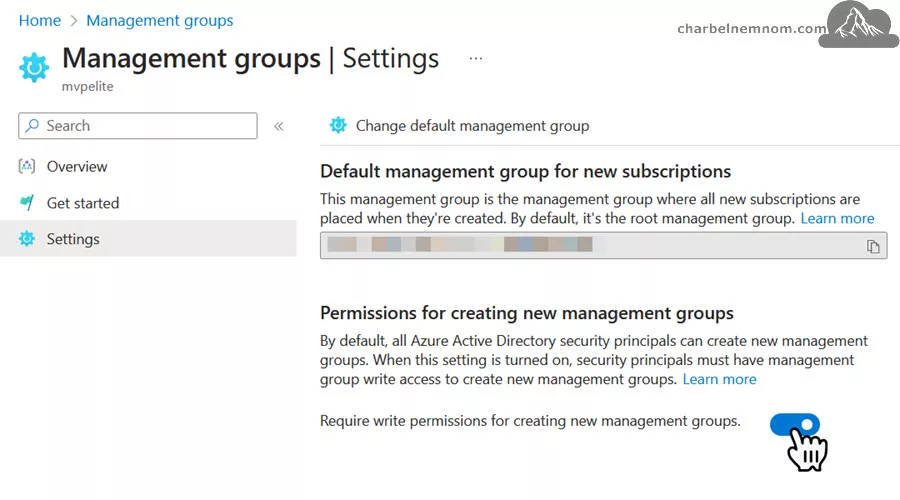
Task: Click the magnifying glass search icon
Action: (x=32, y=126)
